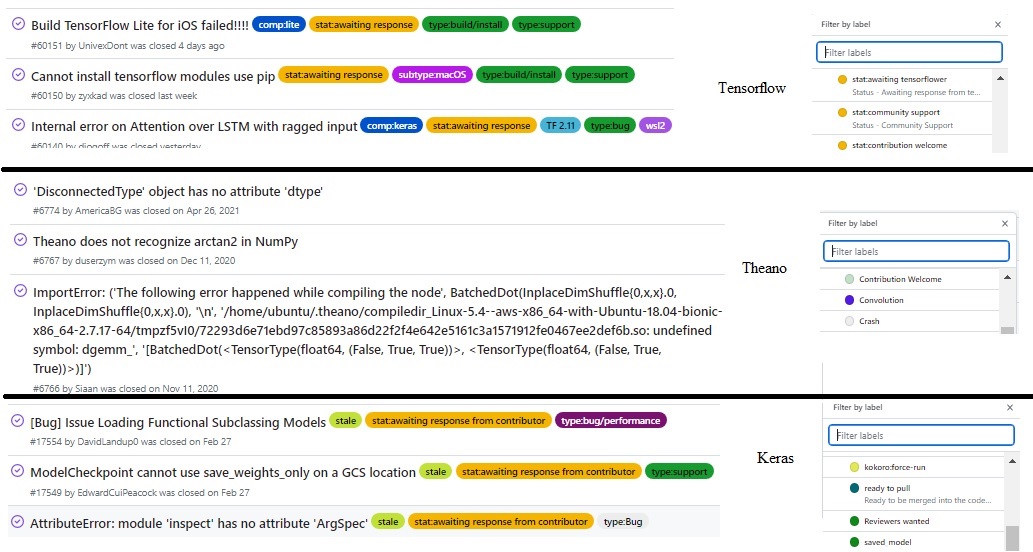Screen dimensions: 1033x552
Task: Click closed-issue icon beside ModelCheckpoint GCS issue
Action: click(18, 470)
